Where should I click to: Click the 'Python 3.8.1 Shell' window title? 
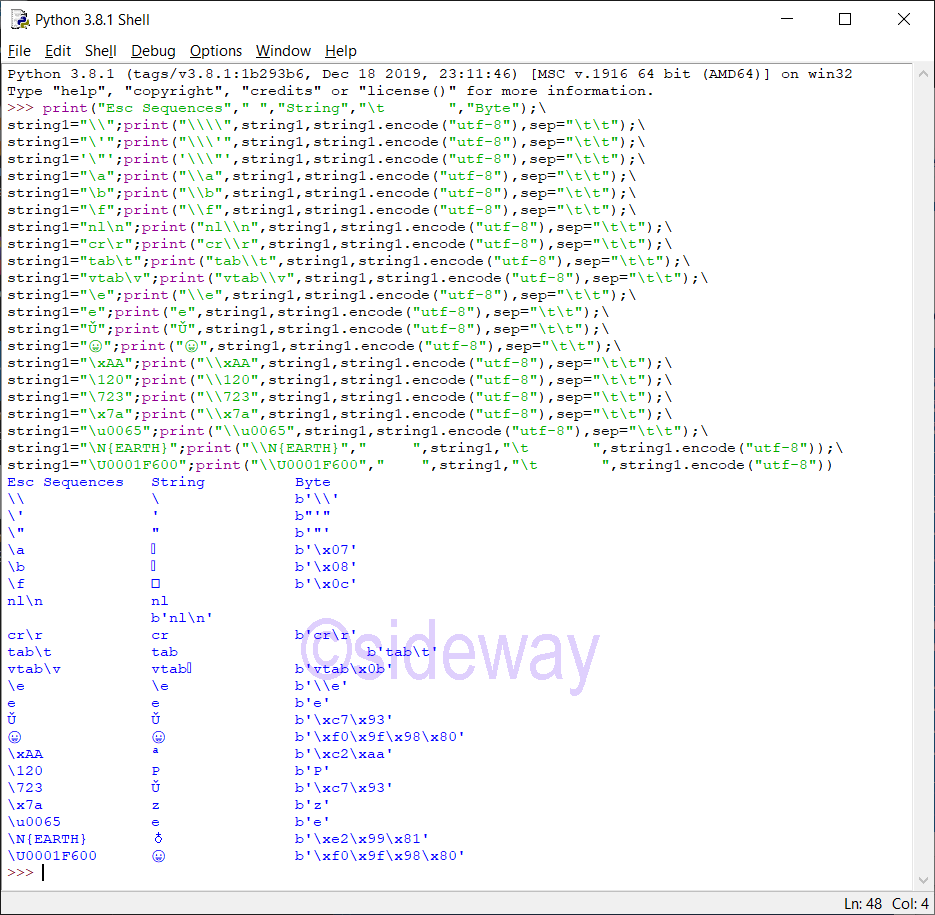pos(92,20)
